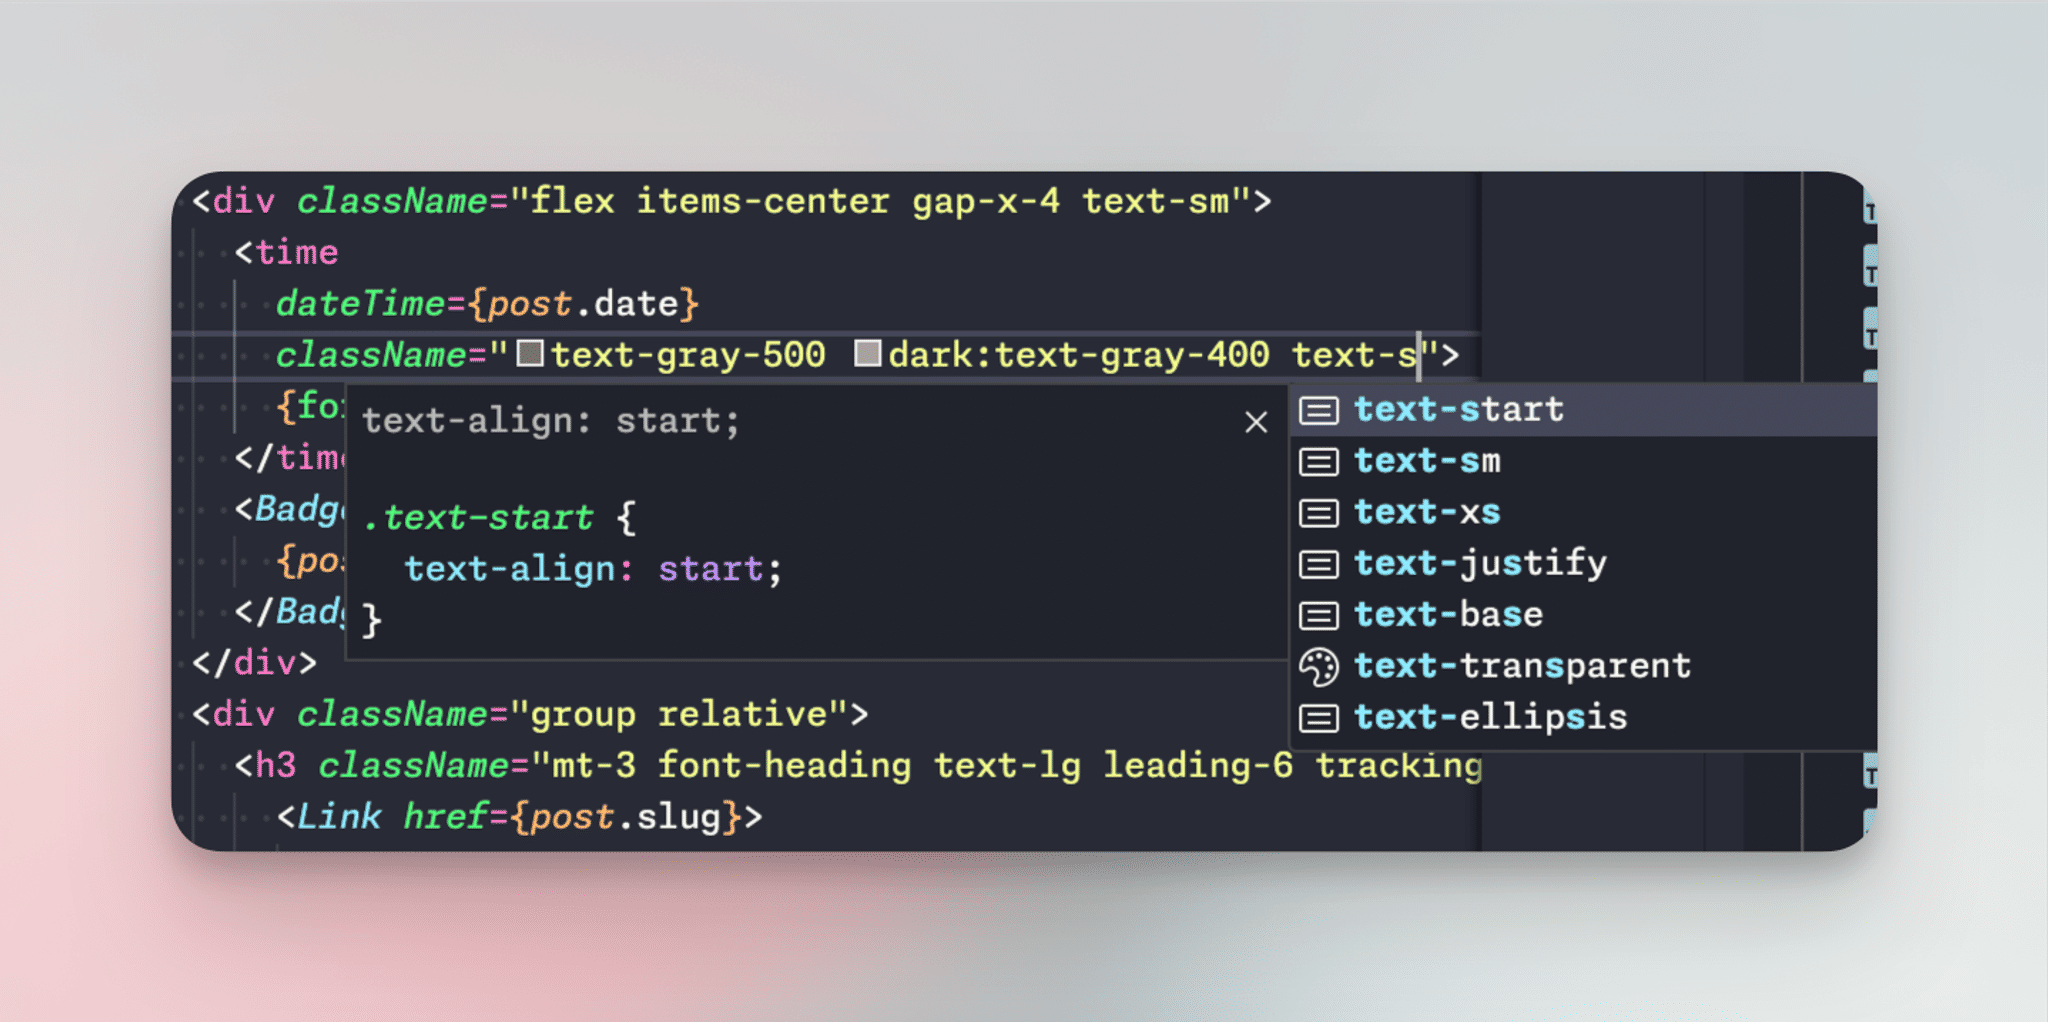2048x1022 pixels.
Task: Click the "text-align: start;" popup header line
Action: [x=551, y=422]
